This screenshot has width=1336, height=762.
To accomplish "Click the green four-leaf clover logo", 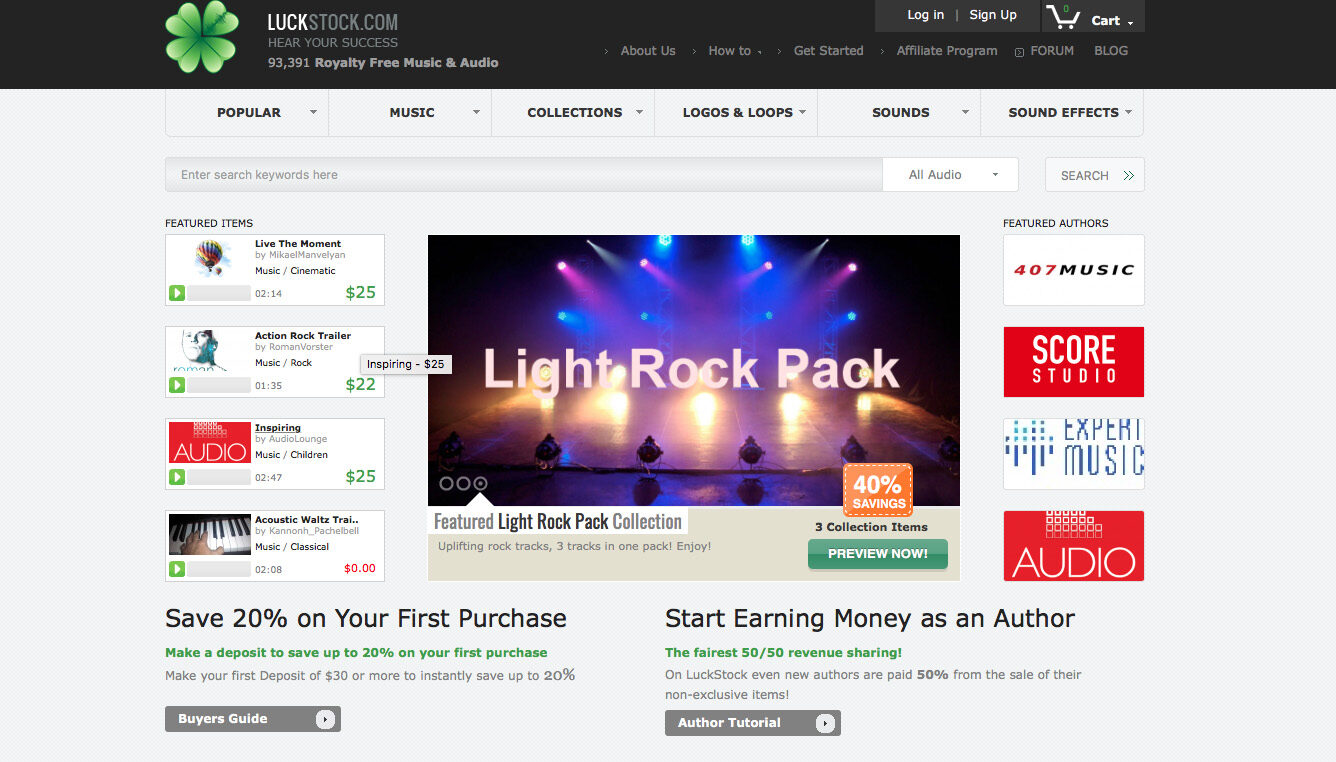I will click(x=203, y=37).
